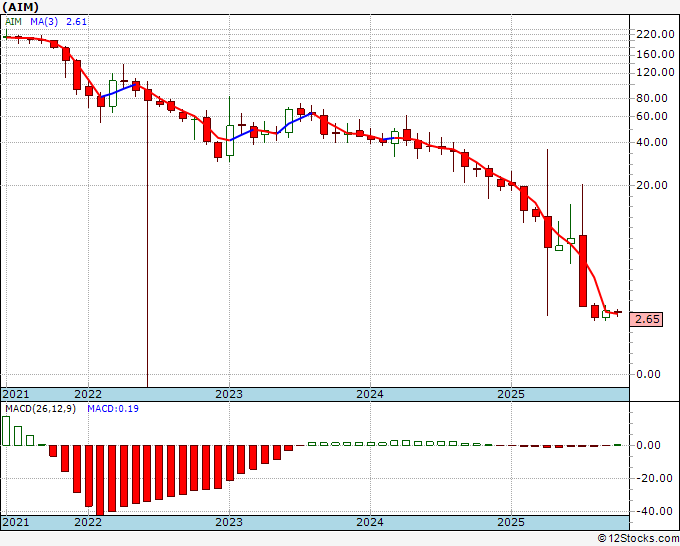Click 2023 on the price chart timeline
Screen dimensions: 680x546
tap(229, 394)
